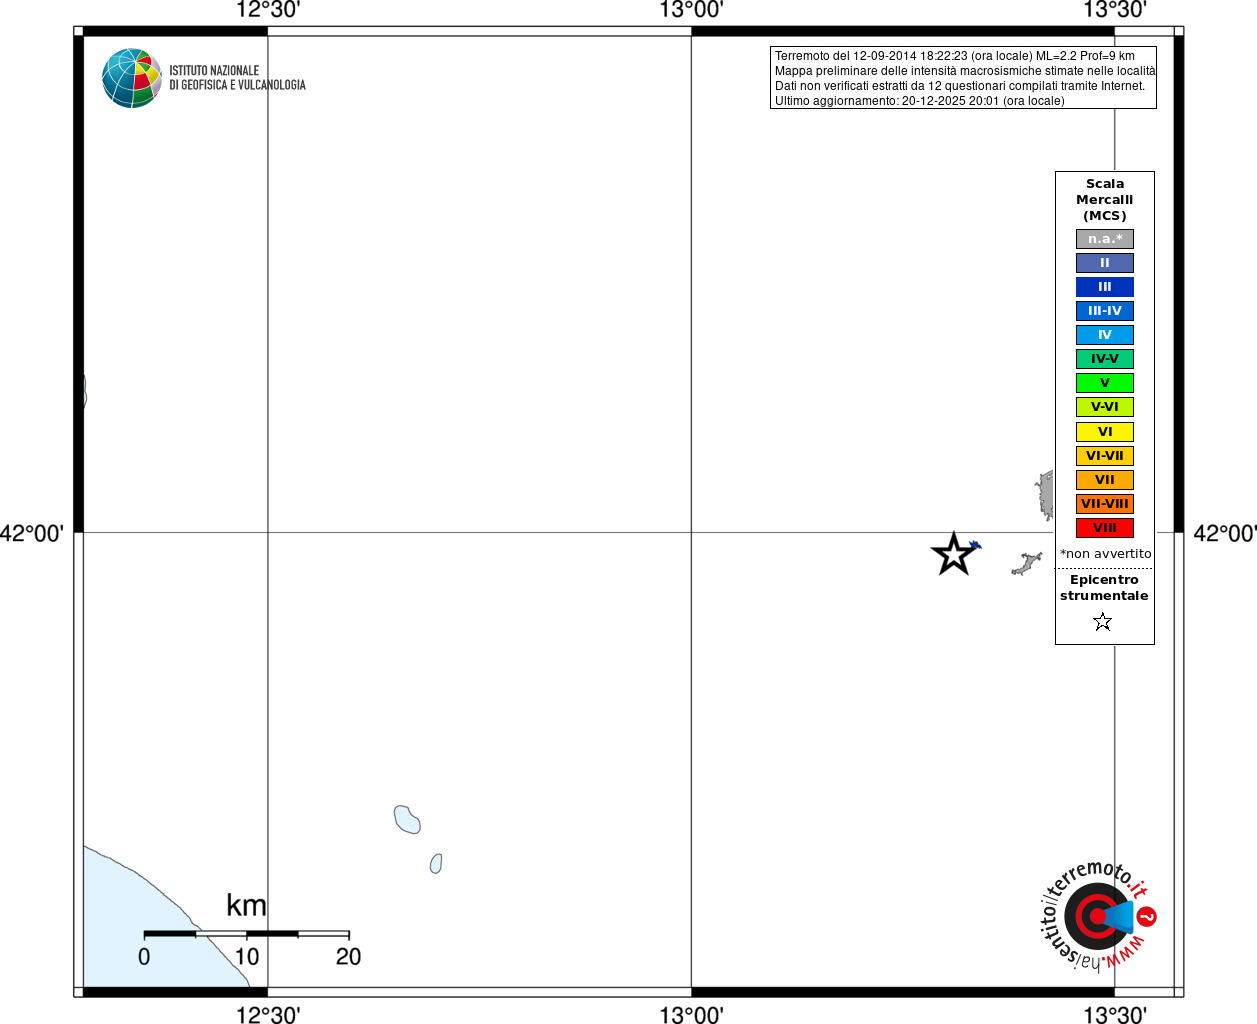
Task: Click the VI-VII legend swatch
Action: 1105,456
